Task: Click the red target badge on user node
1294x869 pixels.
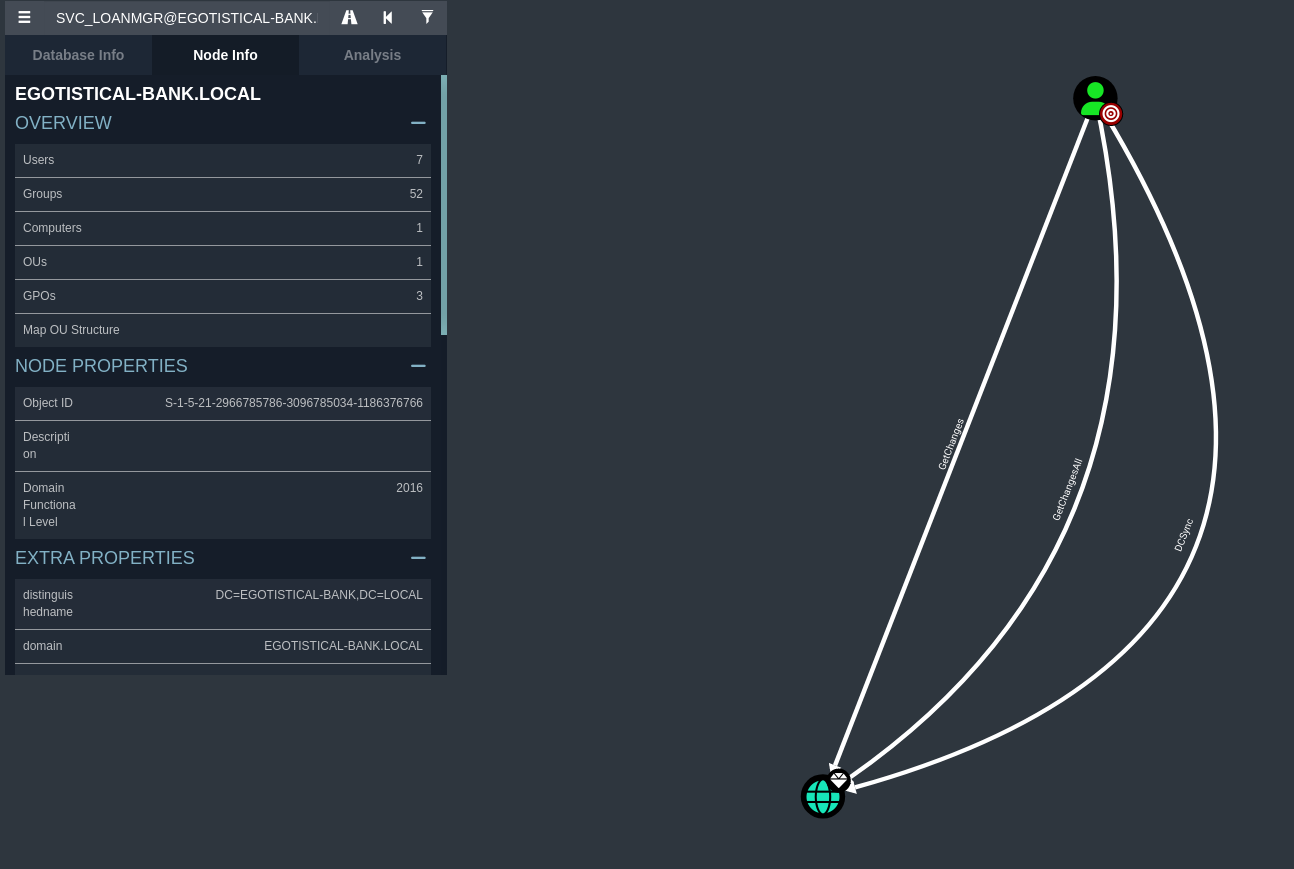Action: coord(1111,114)
